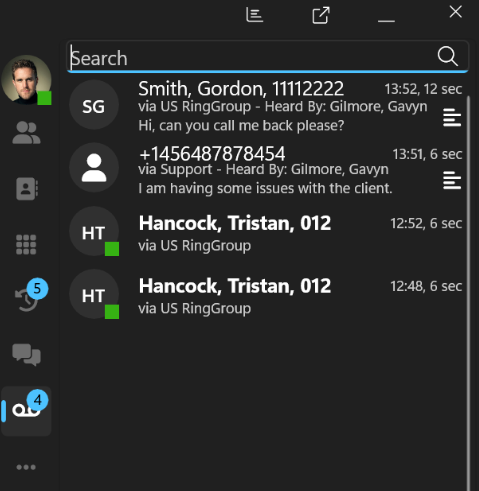Open Hancock, Tristan voicemail at 12:48
This screenshot has height=491, width=479.
click(266, 294)
